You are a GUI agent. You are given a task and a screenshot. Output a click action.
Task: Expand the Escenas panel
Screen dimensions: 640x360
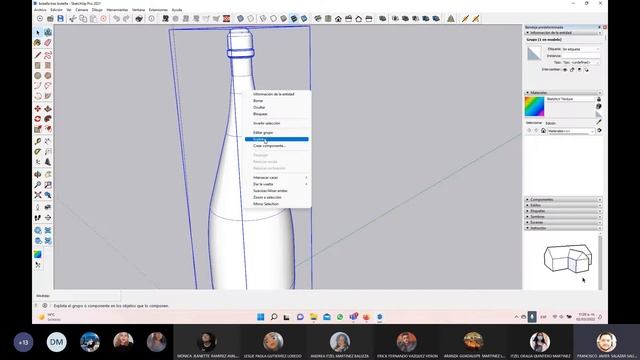coord(563,222)
